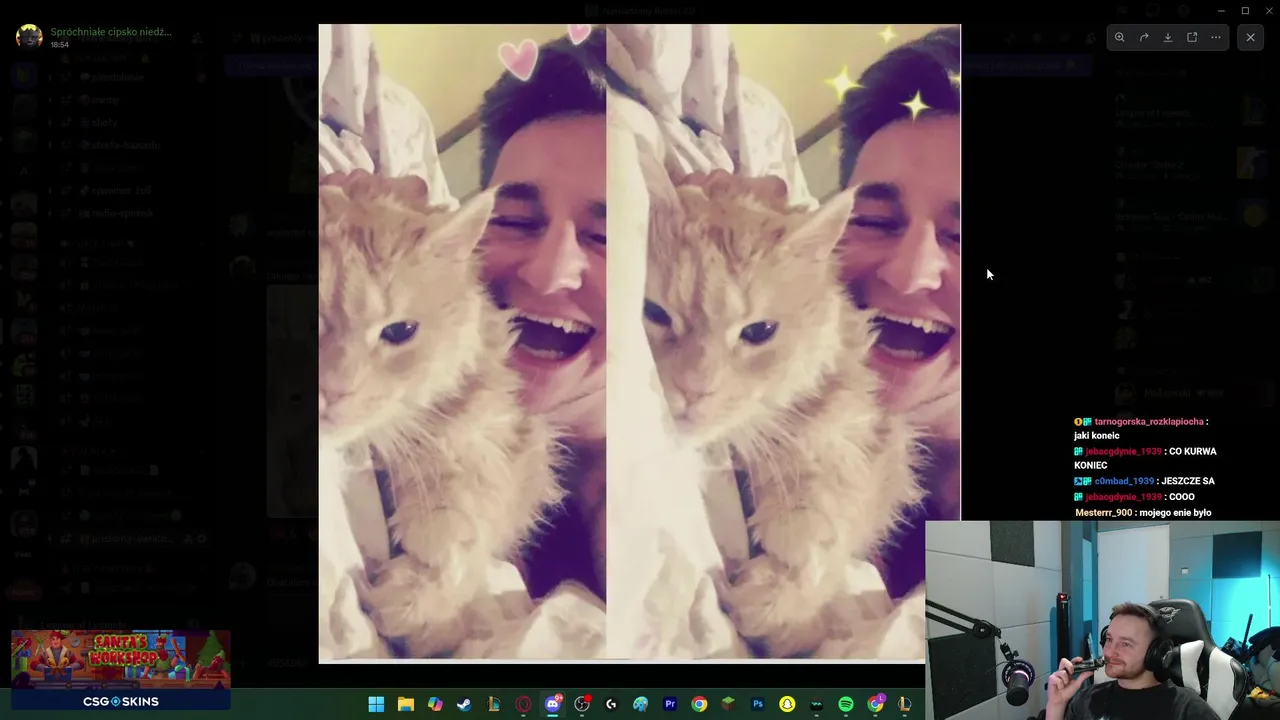
Task: Open OBS Studio from the taskbar
Action: tap(582, 704)
